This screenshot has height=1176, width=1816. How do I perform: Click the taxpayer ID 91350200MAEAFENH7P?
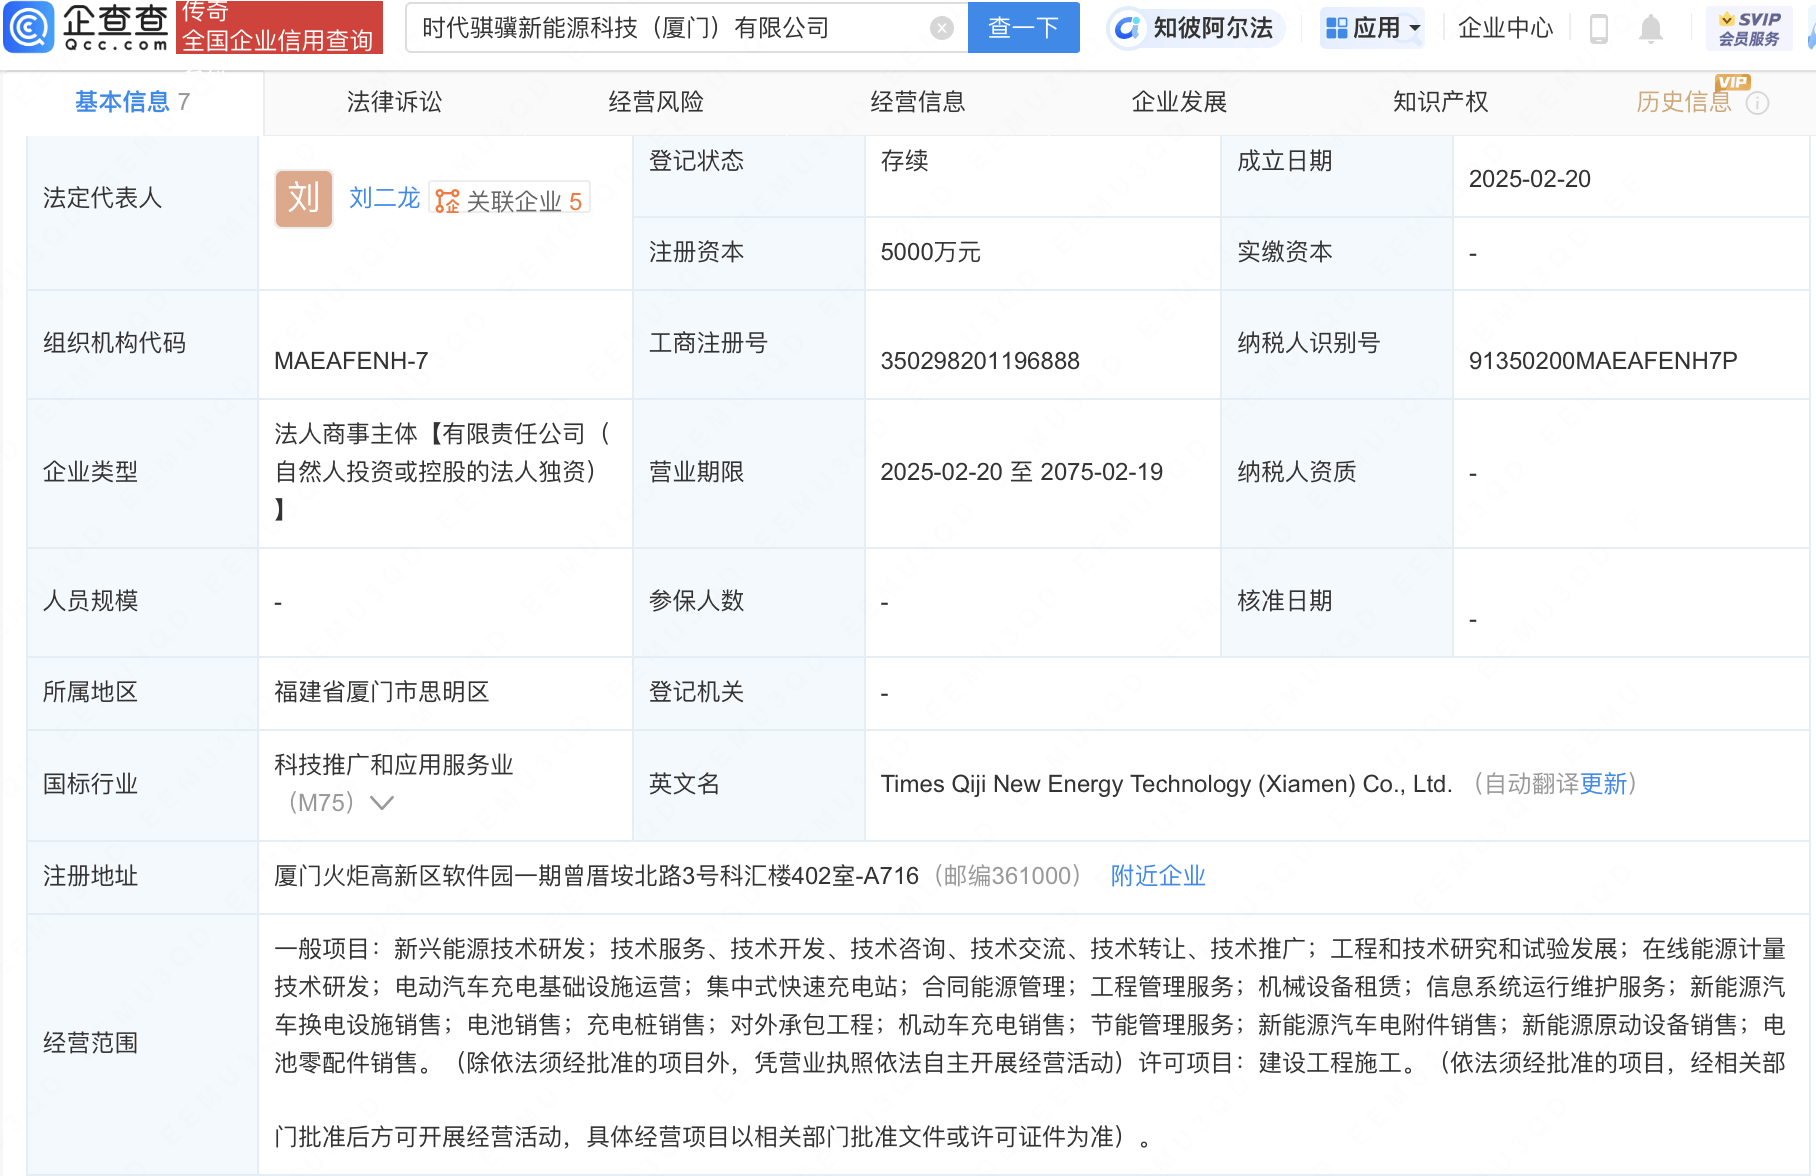1603,361
